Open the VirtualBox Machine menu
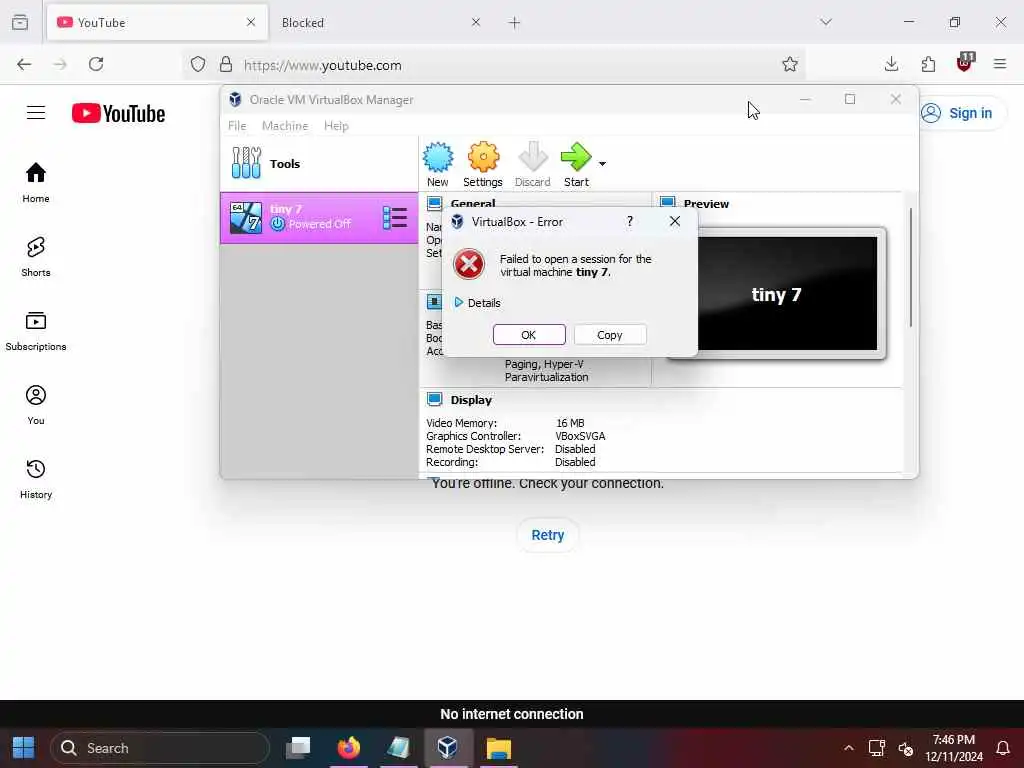Screen dimensions: 1024x768 pyautogui.click(x=285, y=125)
